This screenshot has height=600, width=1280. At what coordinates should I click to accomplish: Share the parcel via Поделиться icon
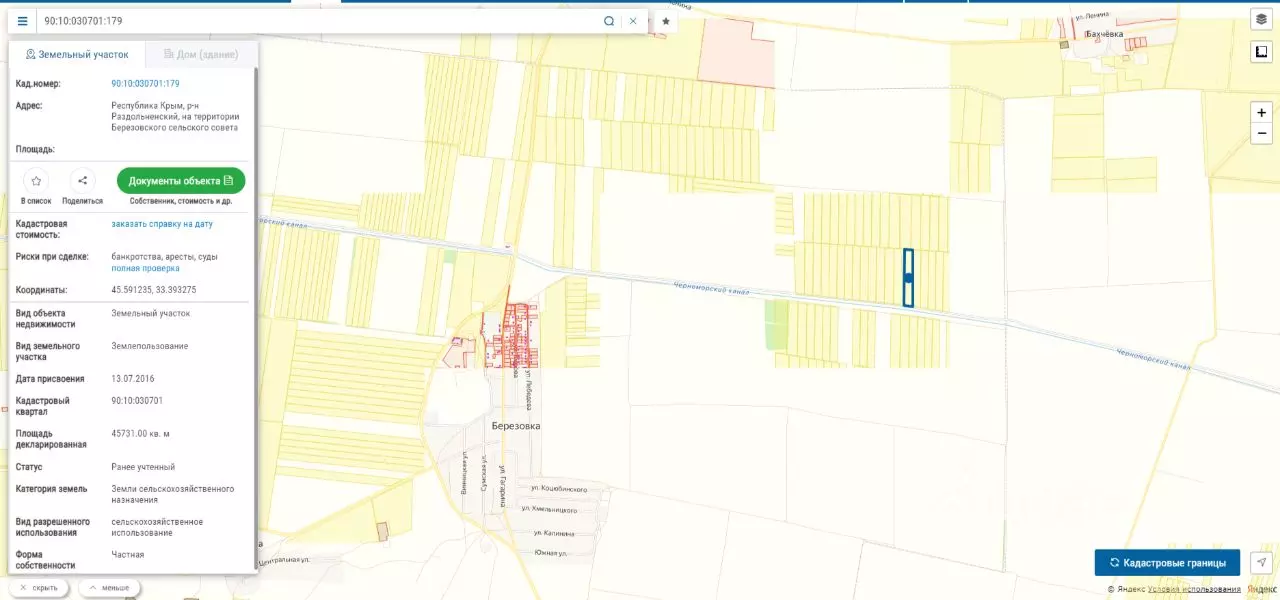pyautogui.click(x=82, y=181)
